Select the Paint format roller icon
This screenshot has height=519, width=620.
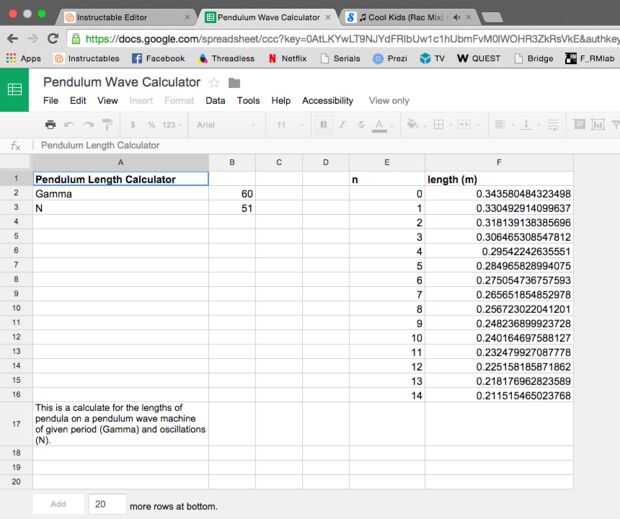coord(107,125)
